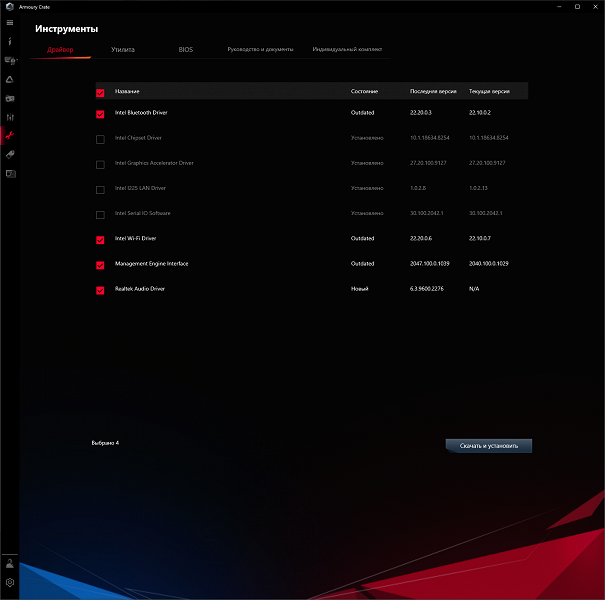Select the Management Engine Interface name
The height and width of the screenshot is (600, 605).
152,264
